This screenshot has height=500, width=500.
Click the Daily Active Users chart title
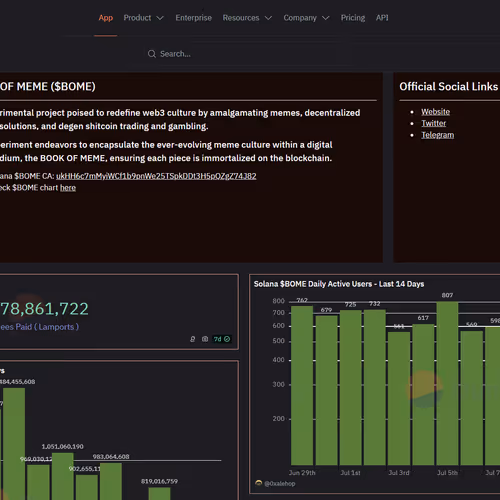339,284
